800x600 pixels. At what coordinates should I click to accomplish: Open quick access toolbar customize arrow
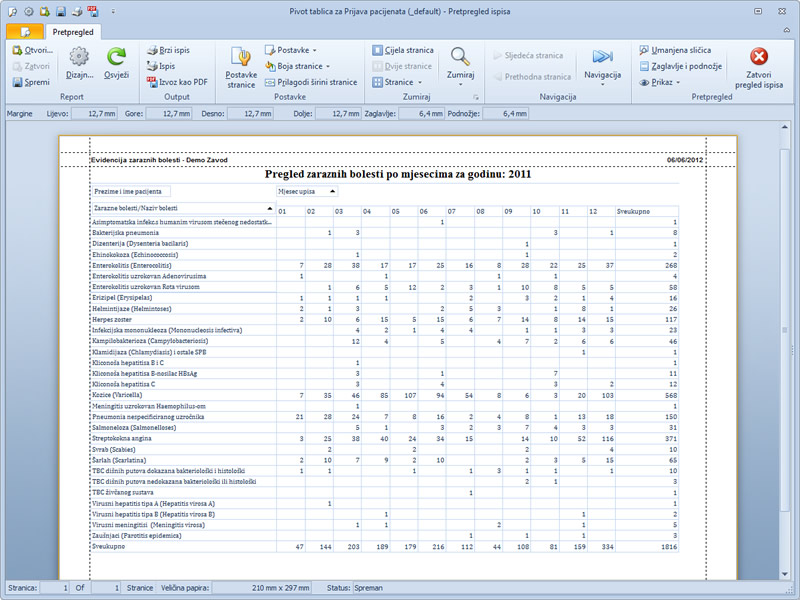pos(113,11)
